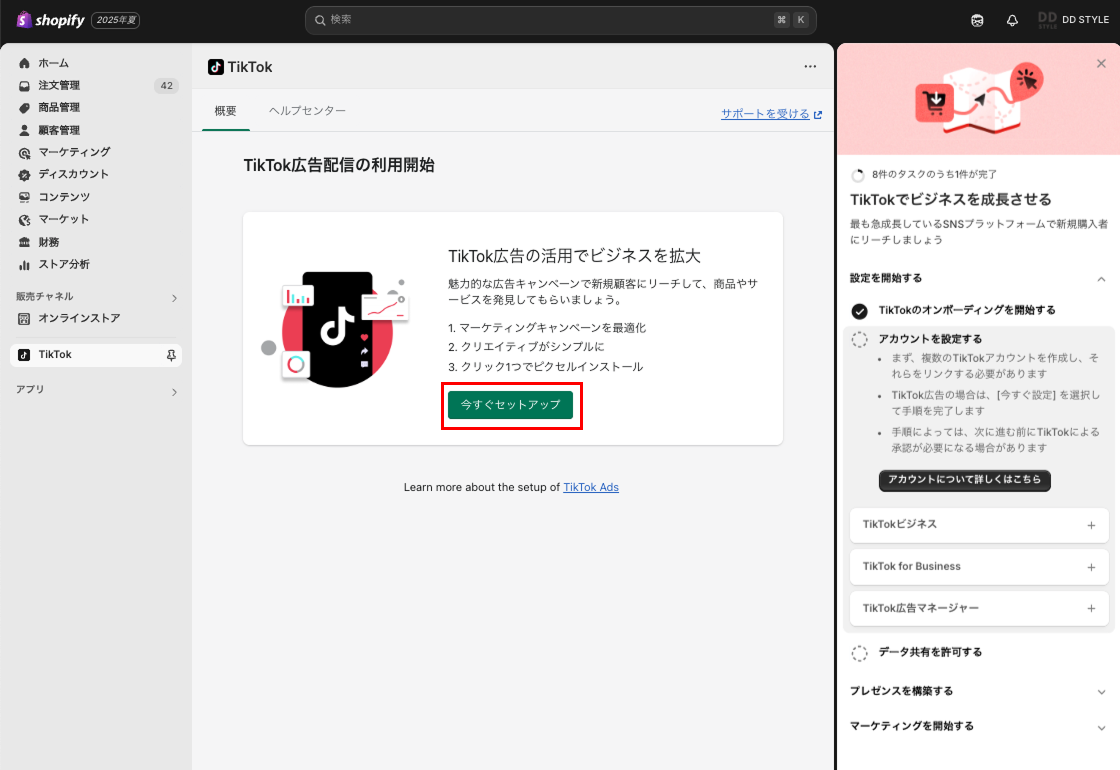The image size is (1120, 770).
Task: Click the search magnifier icon
Action: click(320, 20)
